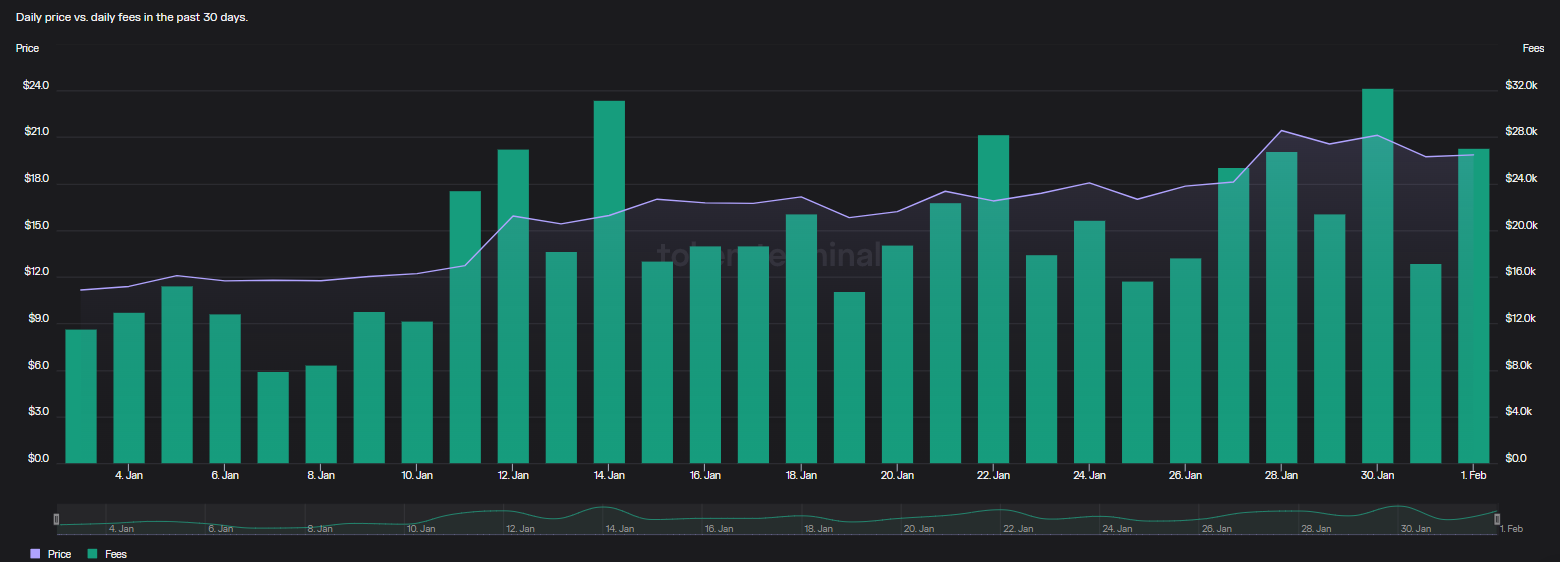Toggle the Fees series legend label

tap(116, 554)
